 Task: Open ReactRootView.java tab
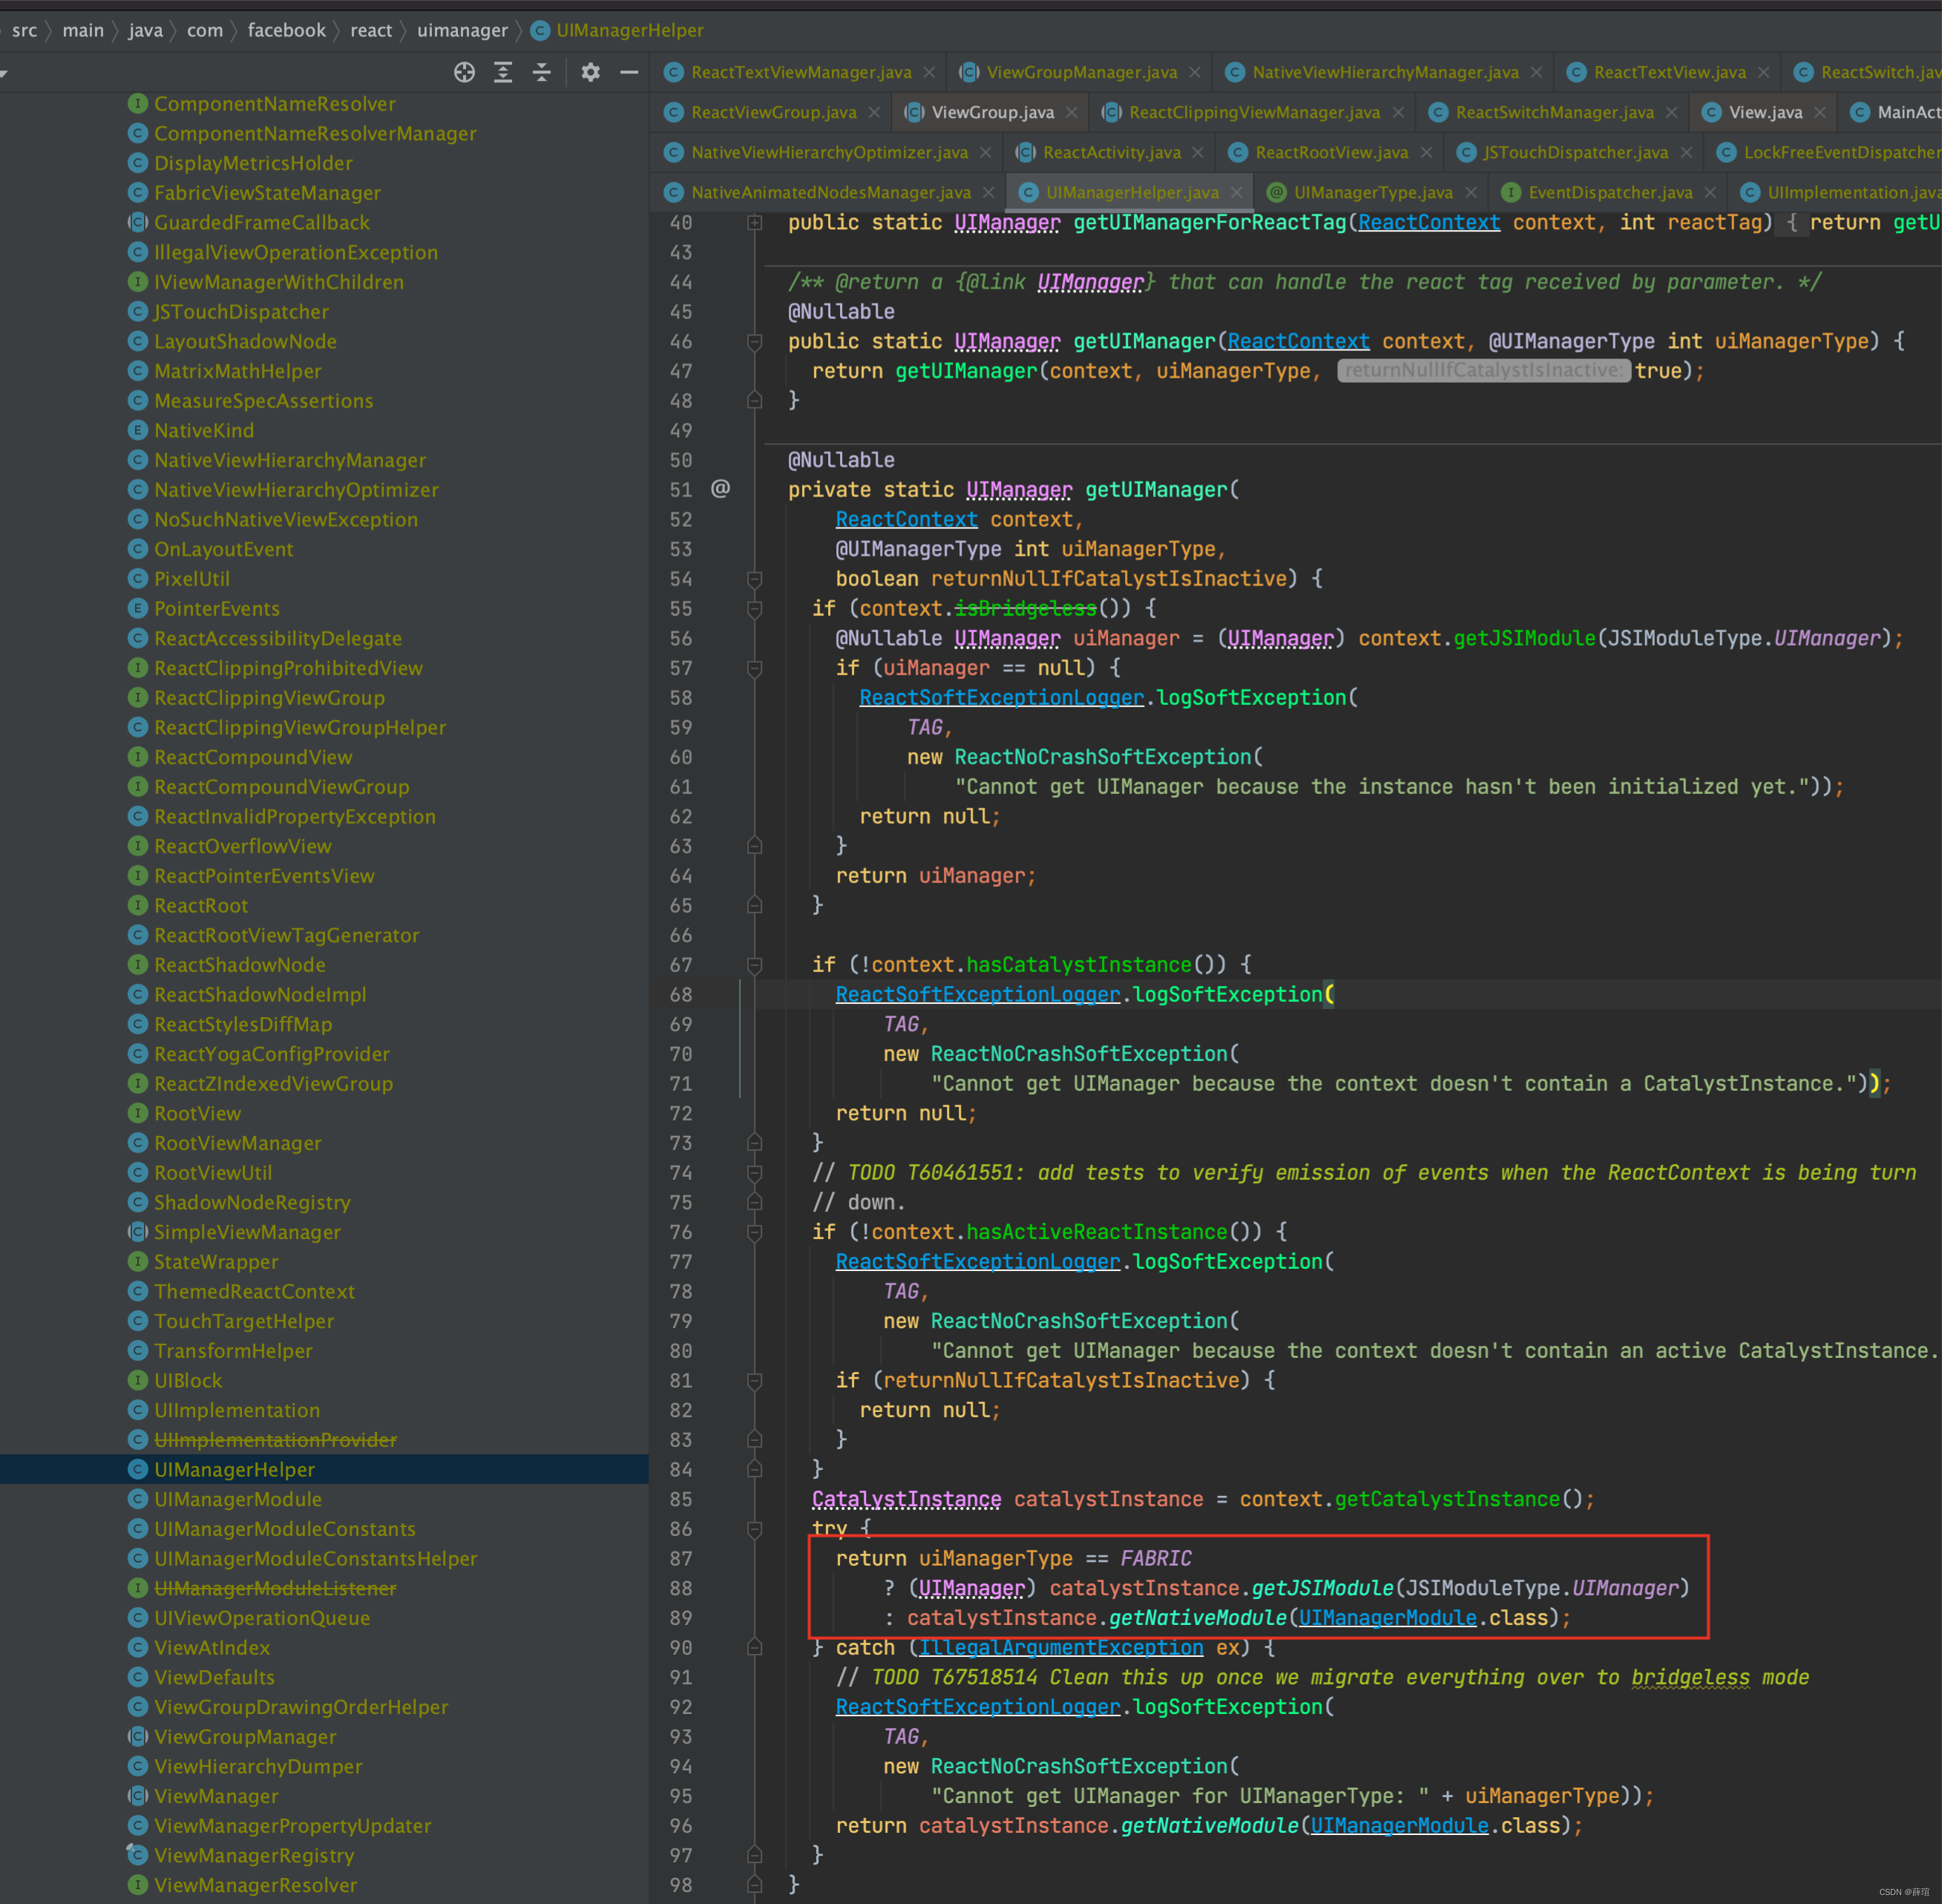point(1331,152)
